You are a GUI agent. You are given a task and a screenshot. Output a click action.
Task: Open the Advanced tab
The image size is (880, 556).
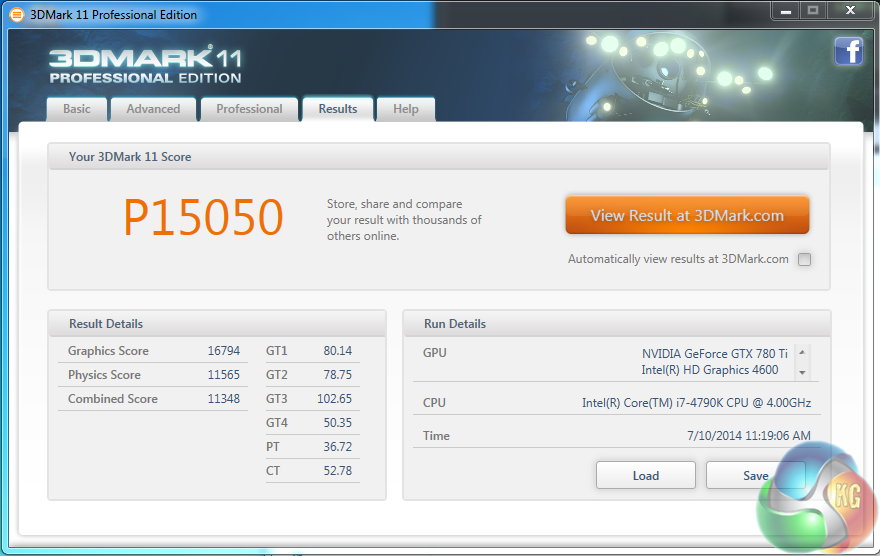(x=153, y=109)
